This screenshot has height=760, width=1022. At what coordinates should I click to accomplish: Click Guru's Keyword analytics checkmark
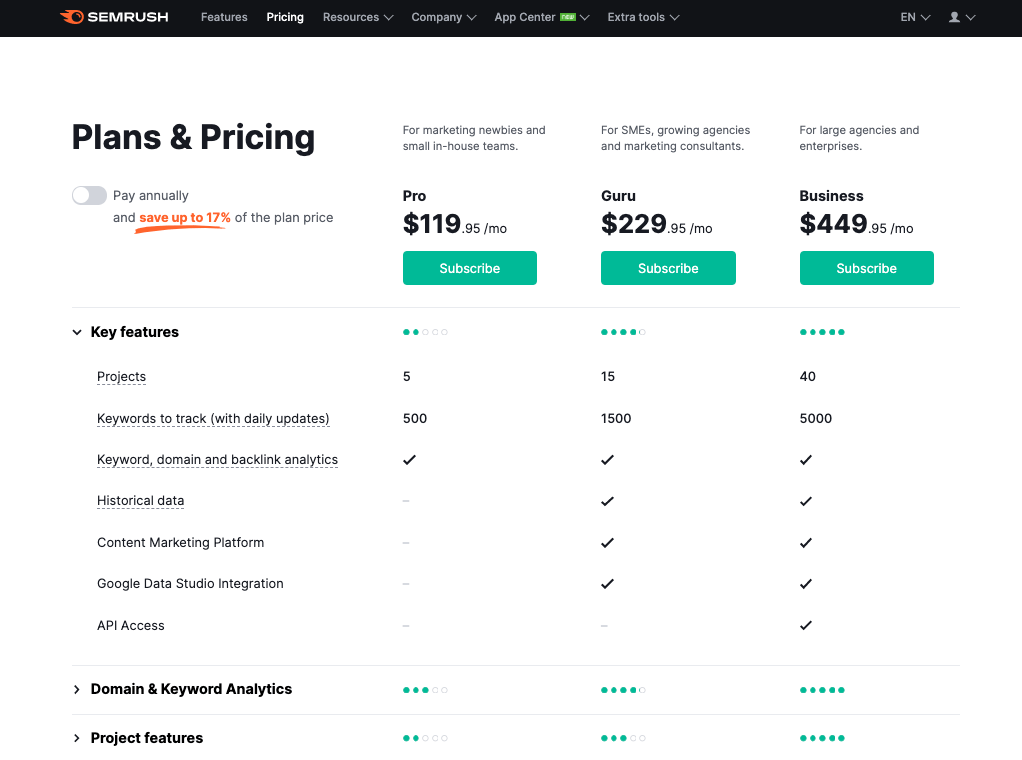(x=607, y=460)
